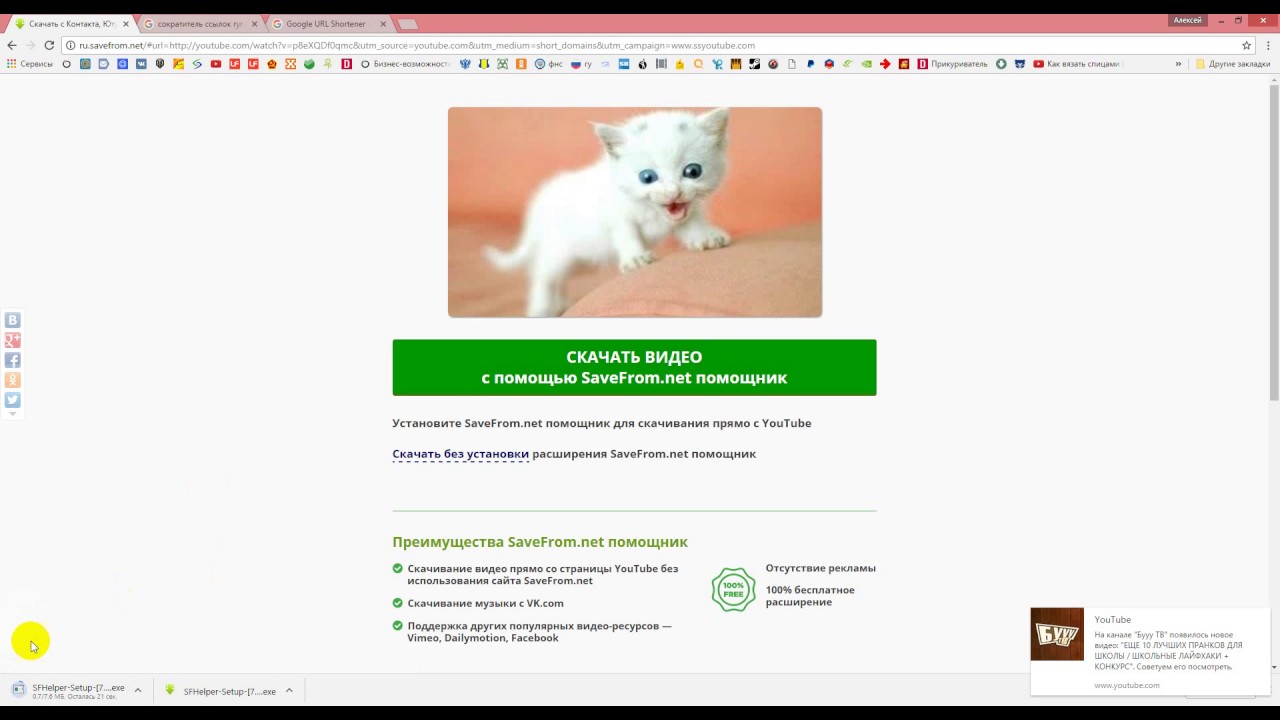The width and height of the screenshot is (1280, 720).
Task: Close the Скачать с Контакта tab
Action: (126, 24)
